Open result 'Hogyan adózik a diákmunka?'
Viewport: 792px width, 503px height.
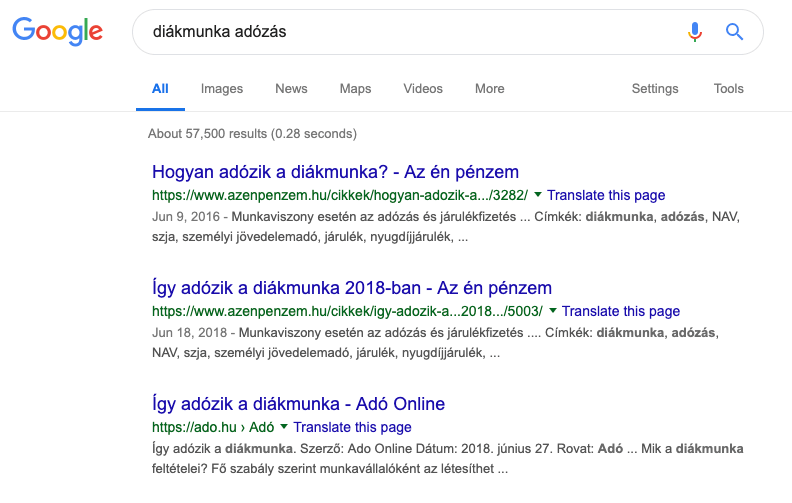pos(335,172)
